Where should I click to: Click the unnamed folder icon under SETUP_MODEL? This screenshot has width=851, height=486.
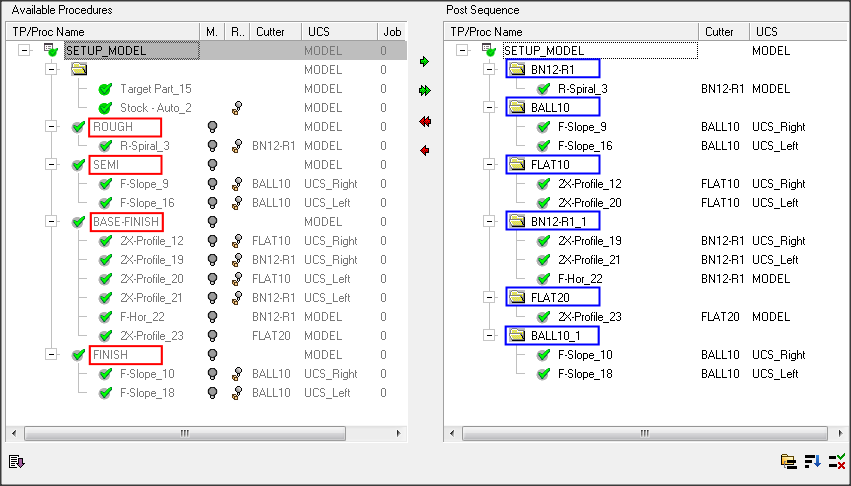[79, 69]
